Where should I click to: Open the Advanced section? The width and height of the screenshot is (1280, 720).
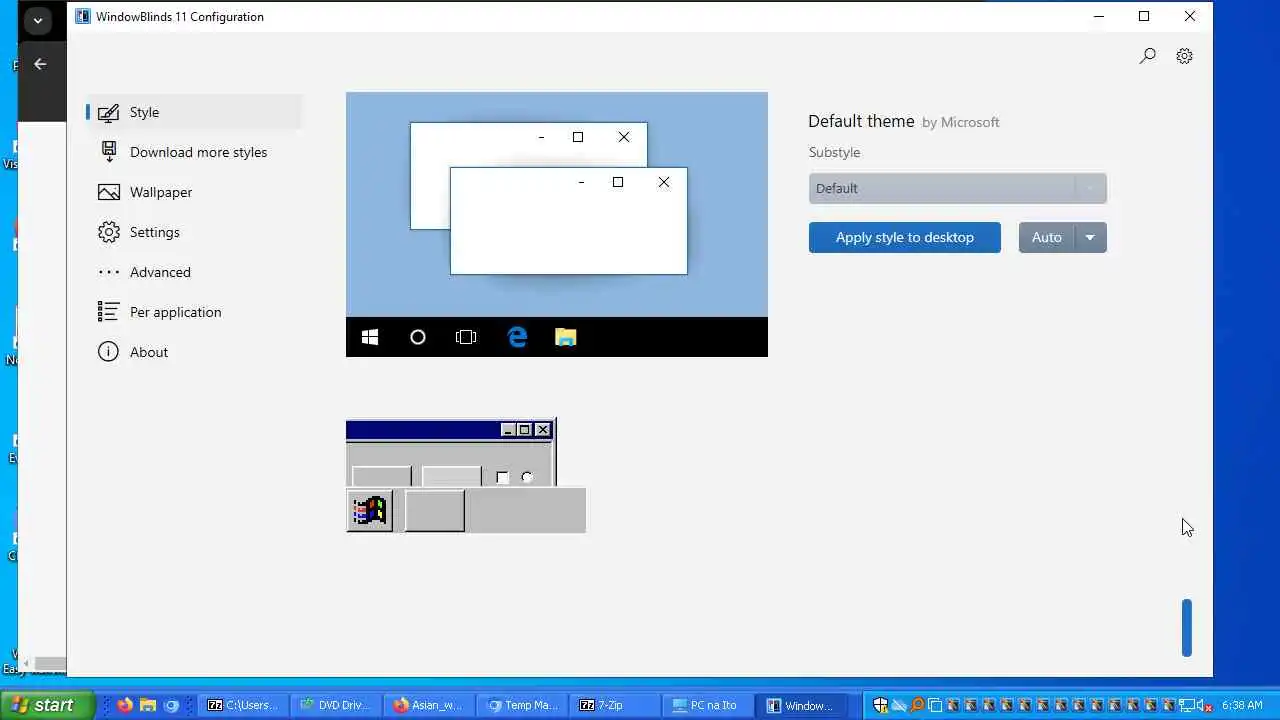point(194,272)
